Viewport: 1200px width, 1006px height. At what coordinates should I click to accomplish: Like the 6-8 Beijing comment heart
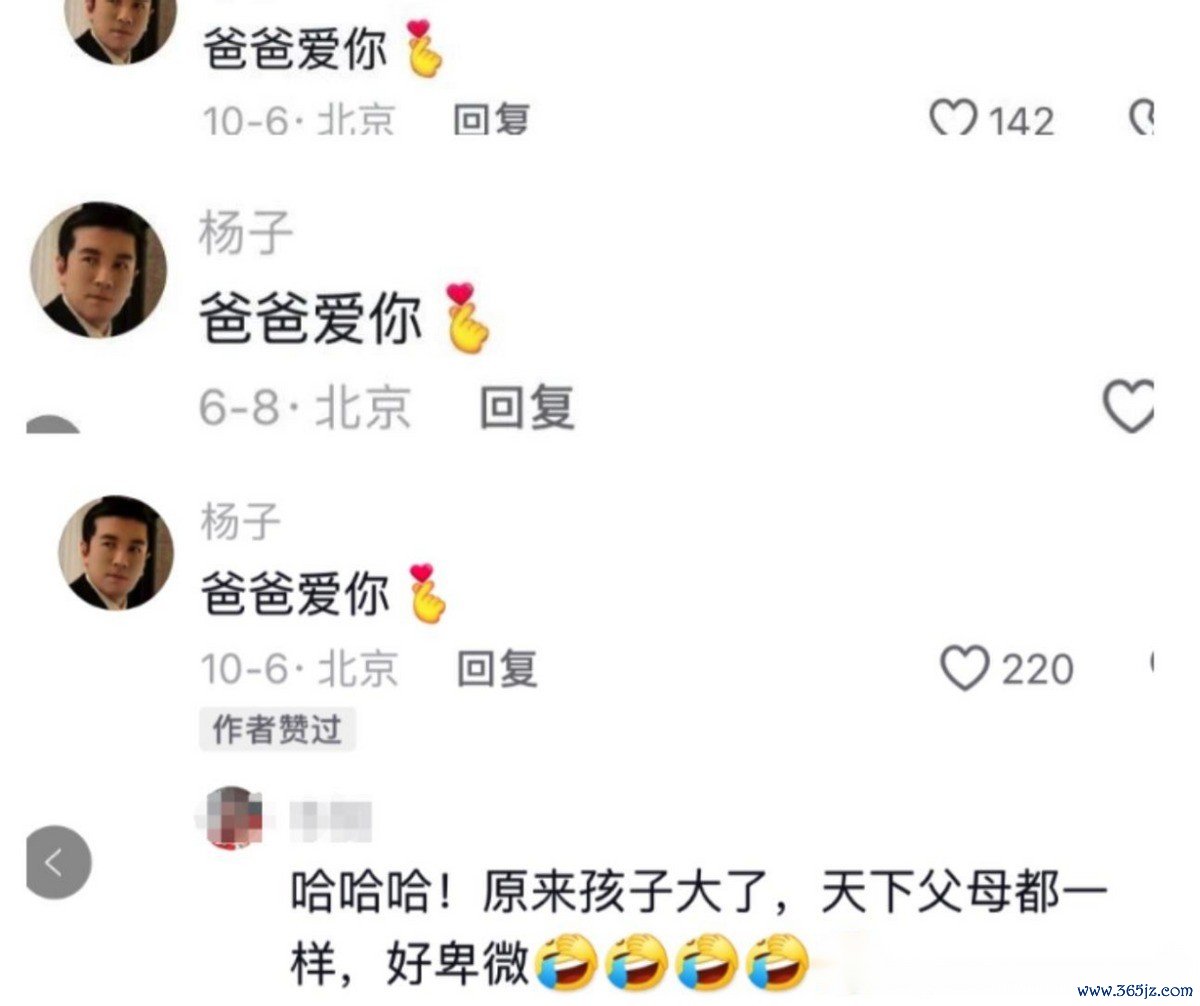click(x=1128, y=406)
